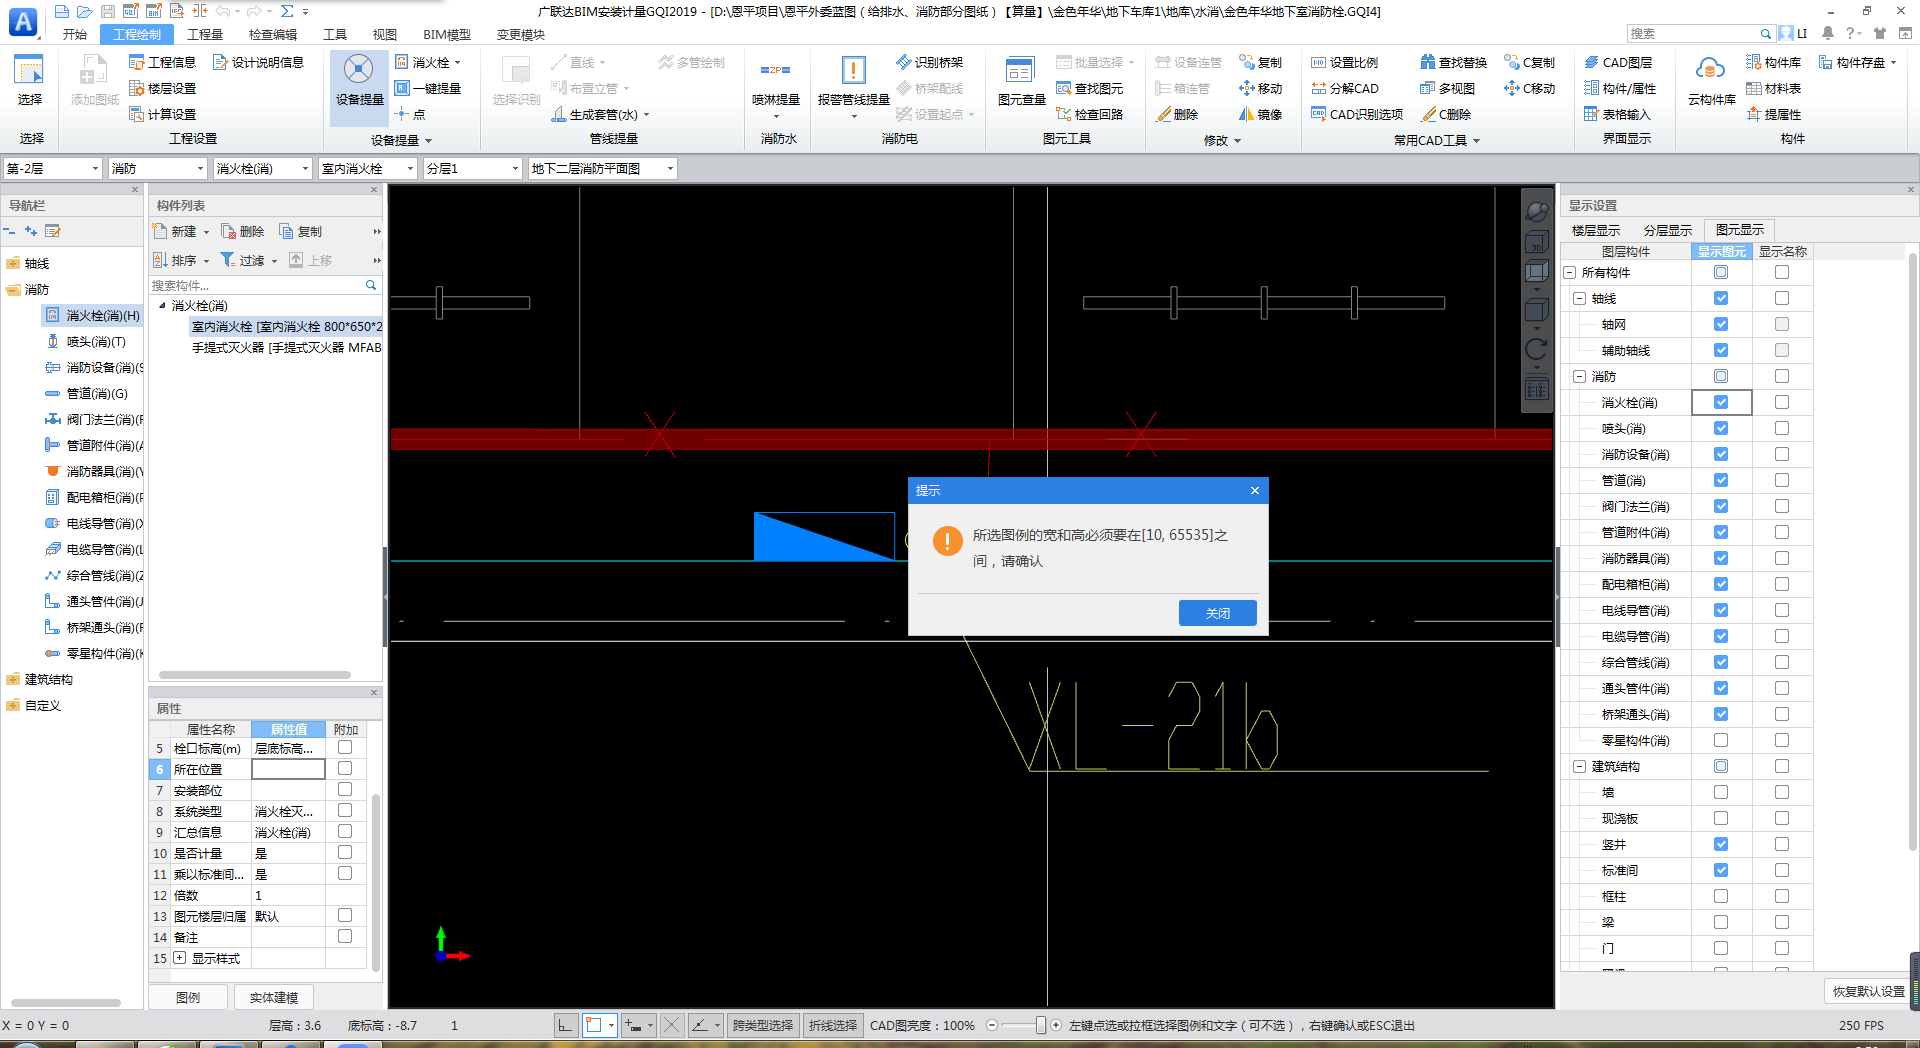Click the 检查回路 check circuit tool
This screenshot has height=1048, width=1920.
pos(1090,114)
